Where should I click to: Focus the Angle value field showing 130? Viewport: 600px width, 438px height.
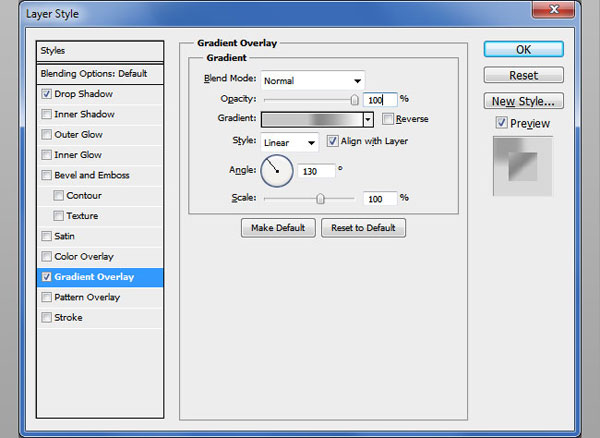[316, 171]
